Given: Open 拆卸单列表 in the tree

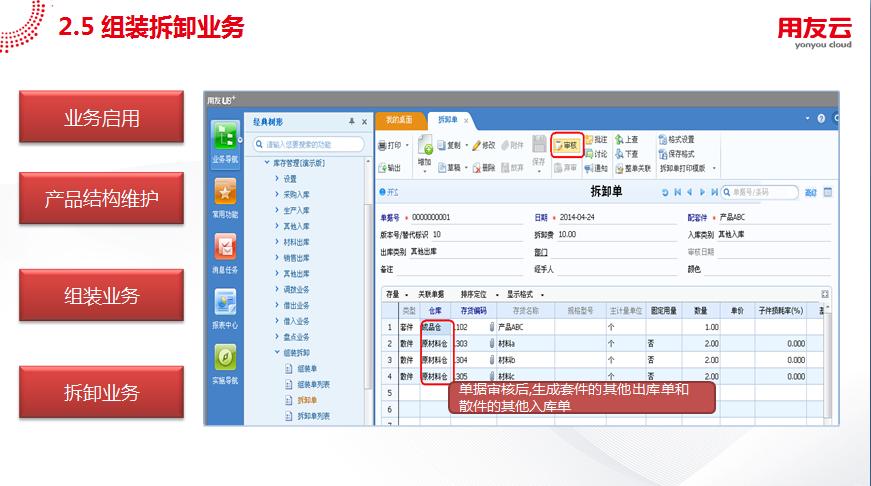Looking at the screenshot, I should (x=313, y=416).
